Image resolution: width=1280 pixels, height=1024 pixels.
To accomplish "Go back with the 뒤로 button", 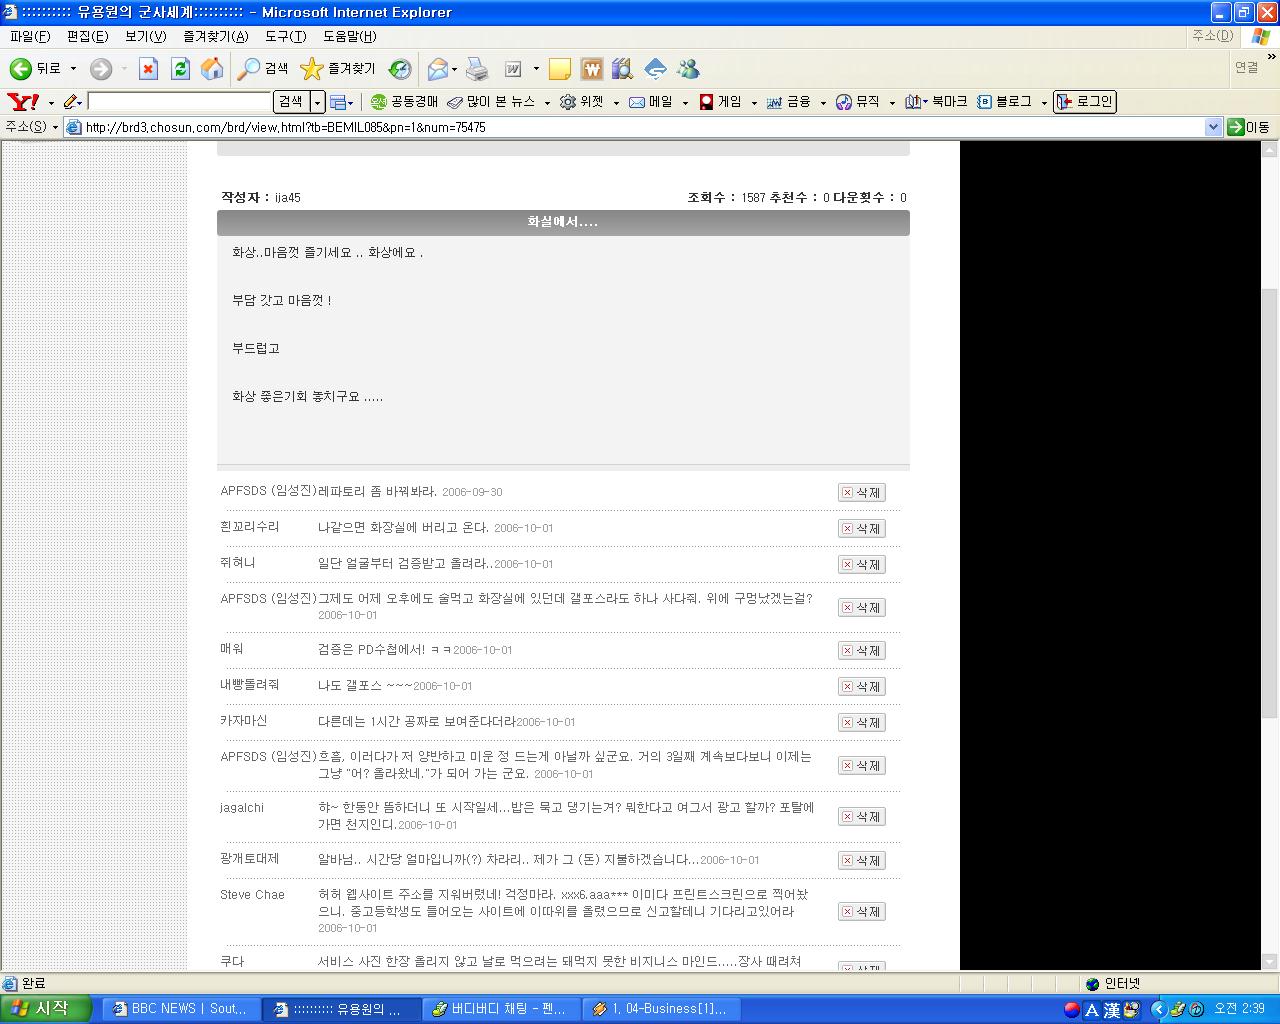I will [35, 68].
